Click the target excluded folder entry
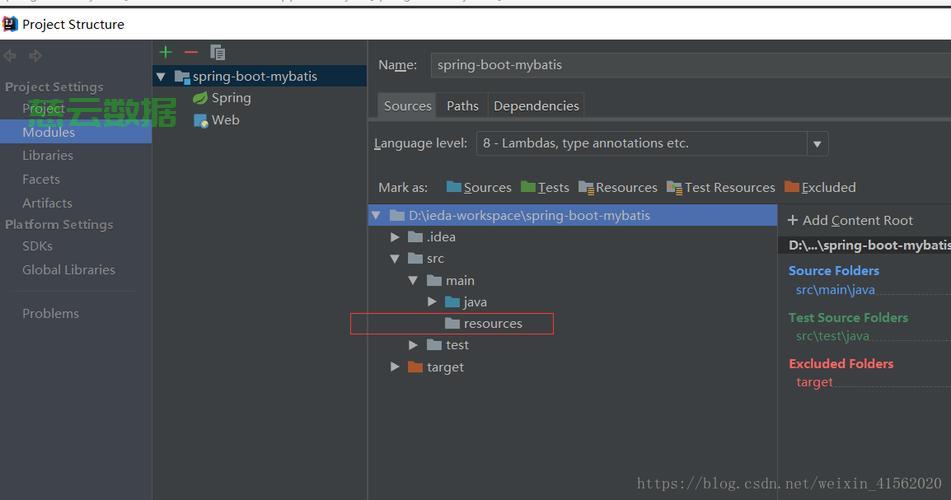The image size is (951, 500). point(814,382)
